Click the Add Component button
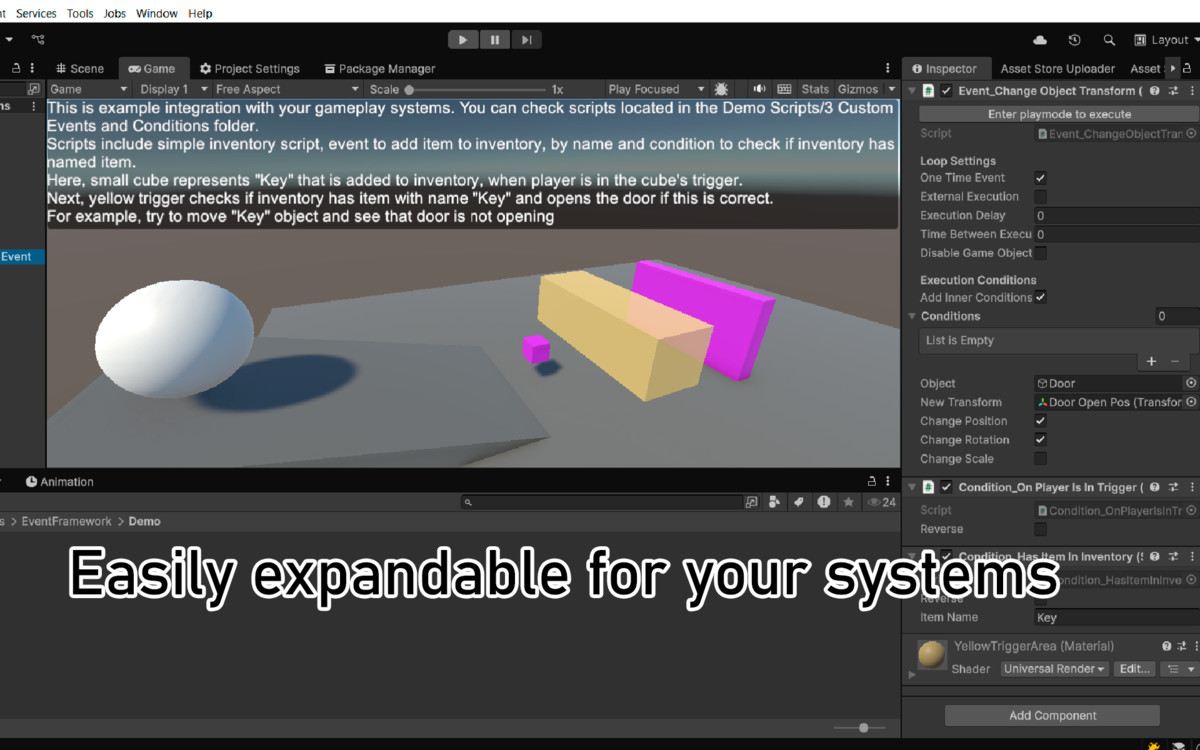This screenshot has width=1200, height=750. click(x=1051, y=715)
